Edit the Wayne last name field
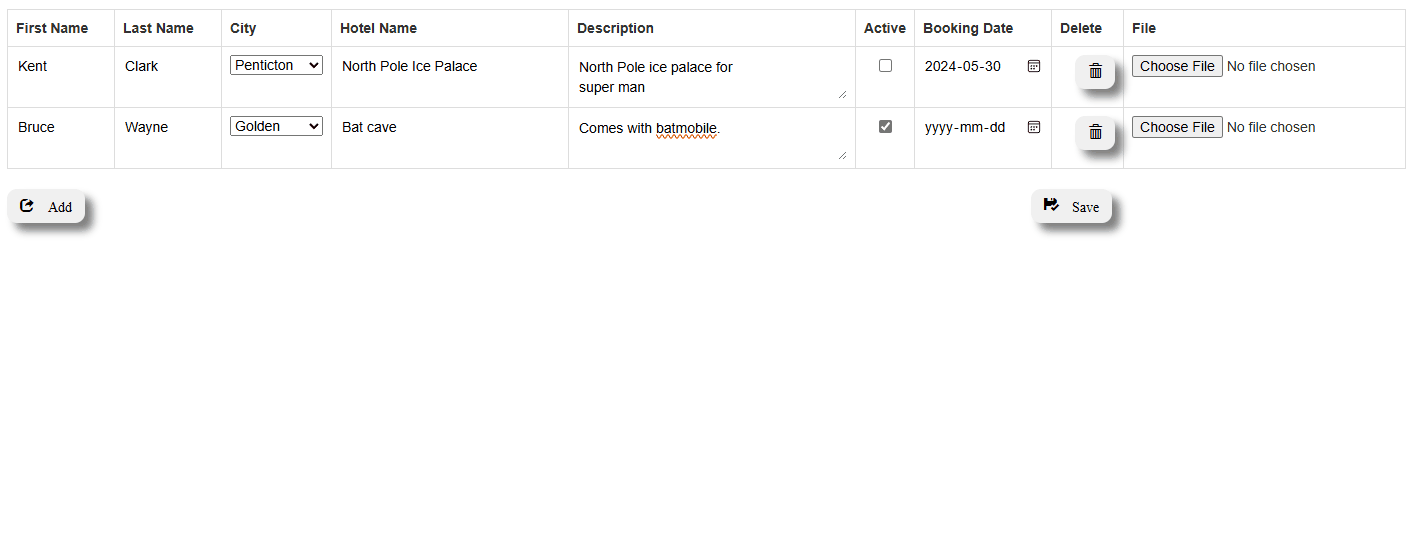 pos(168,127)
